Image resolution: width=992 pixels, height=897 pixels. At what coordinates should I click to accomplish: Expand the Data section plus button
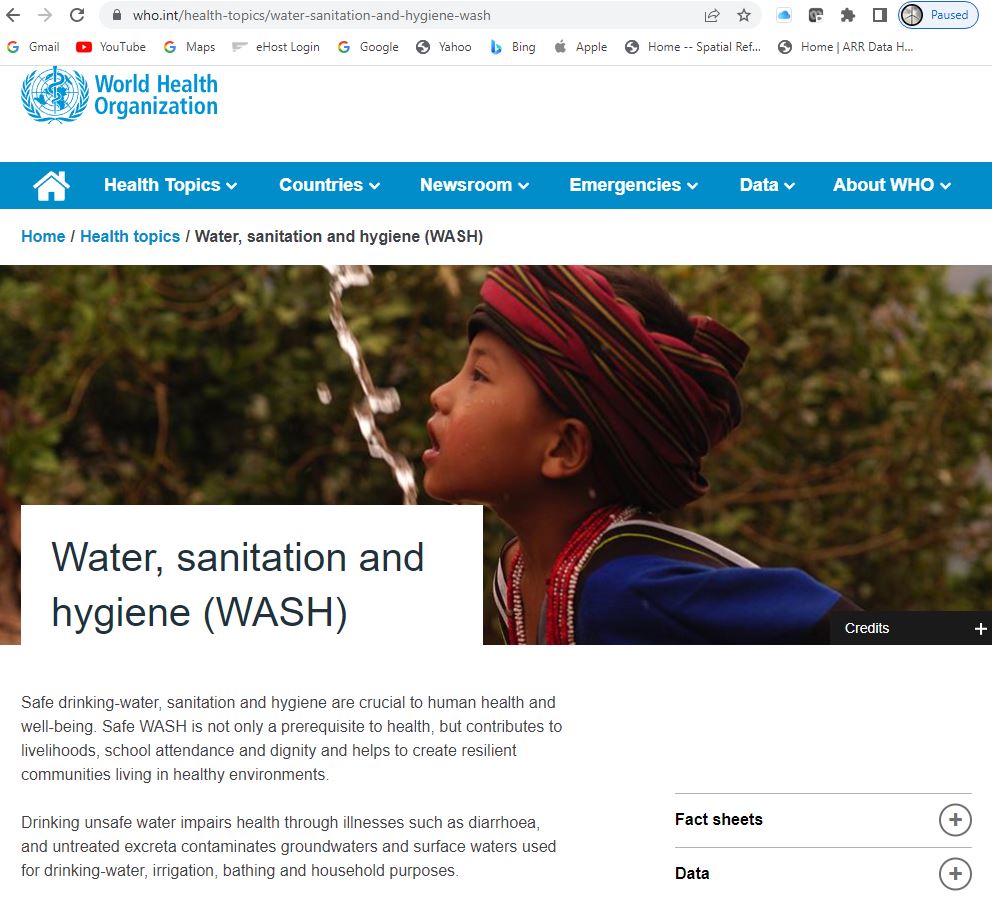pos(955,874)
